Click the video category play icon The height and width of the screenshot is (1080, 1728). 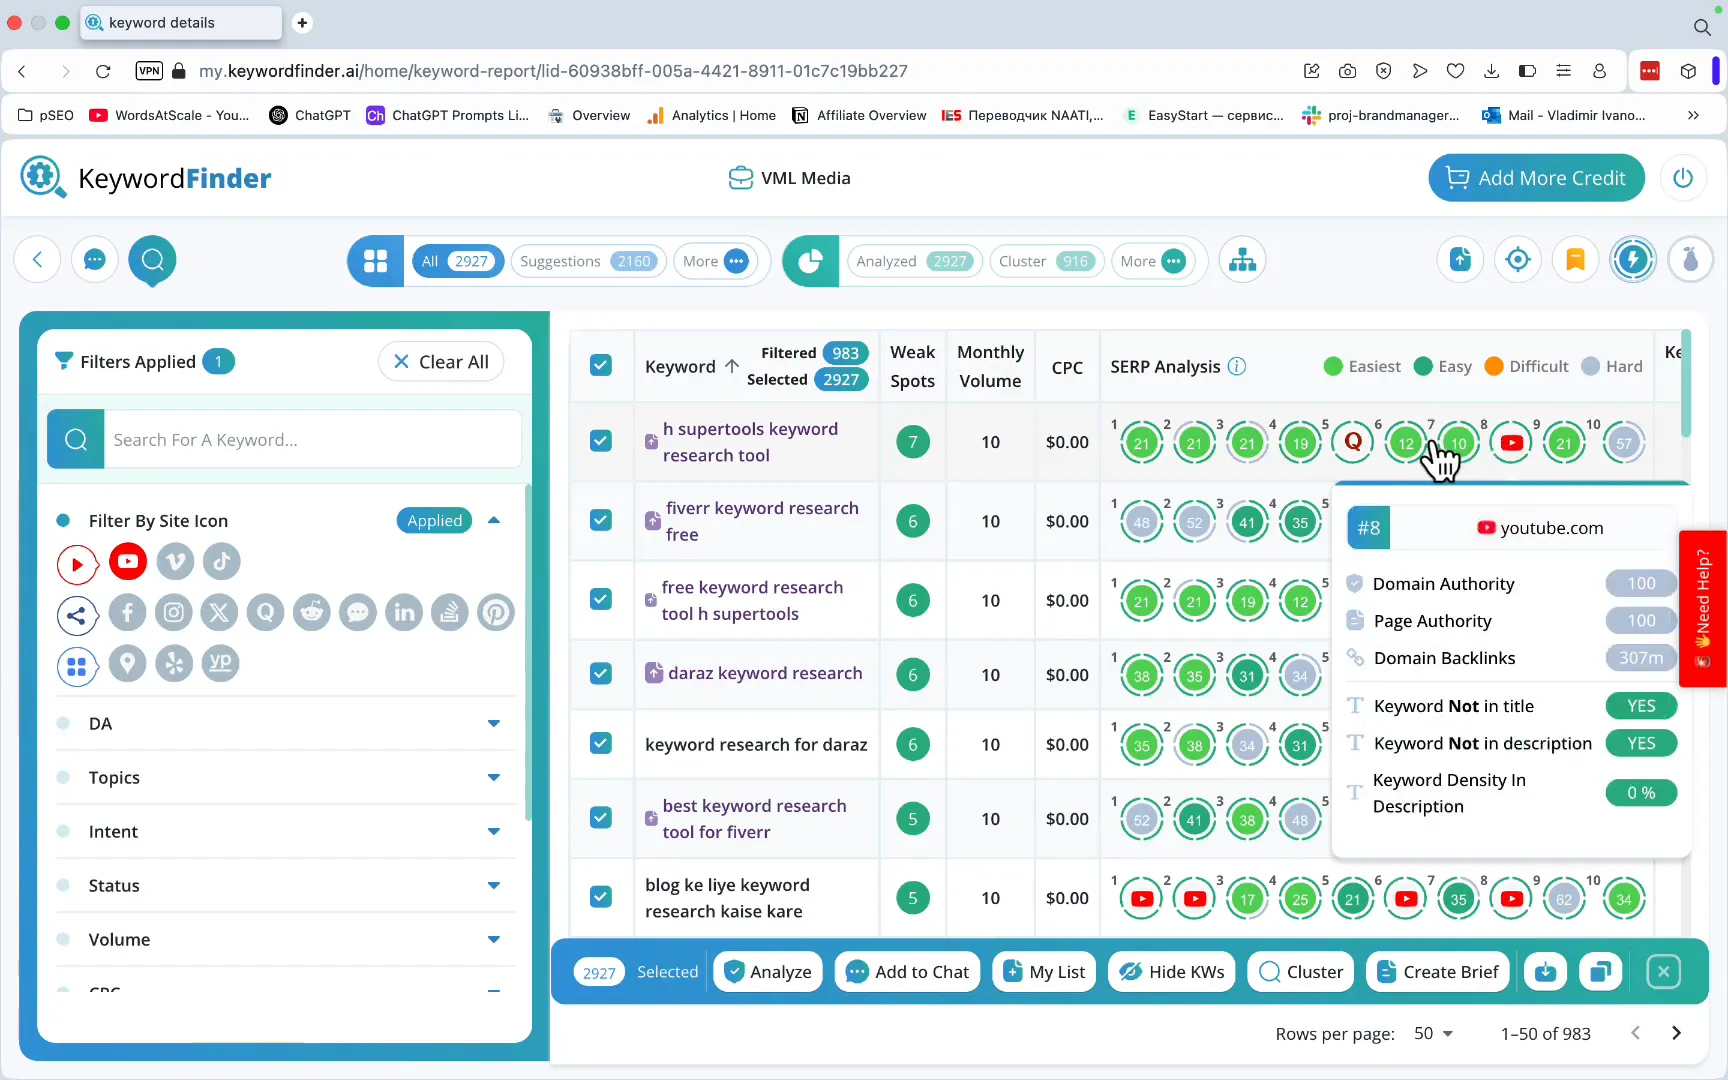(x=77, y=564)
